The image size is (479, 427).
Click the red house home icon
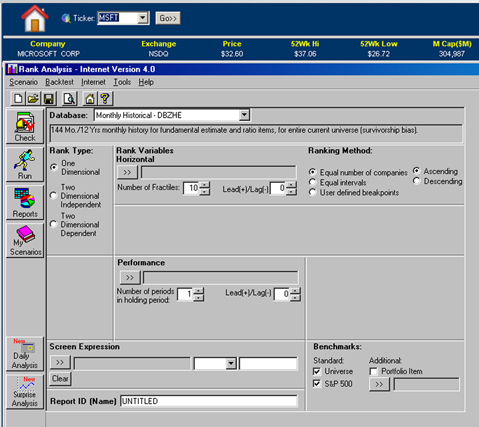[x=34, y=18]
